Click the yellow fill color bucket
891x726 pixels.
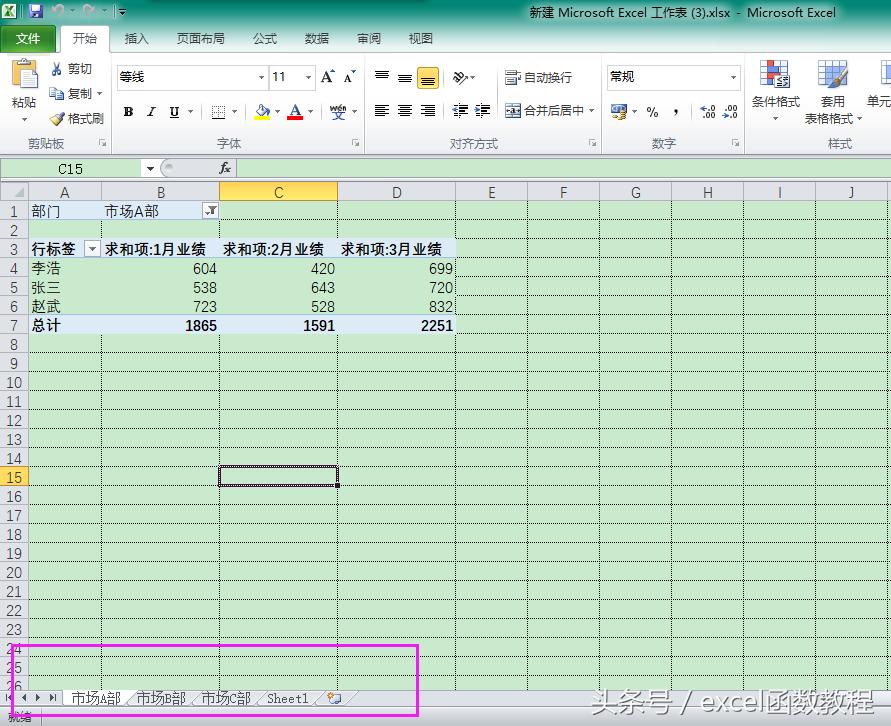tap(262, 112)
